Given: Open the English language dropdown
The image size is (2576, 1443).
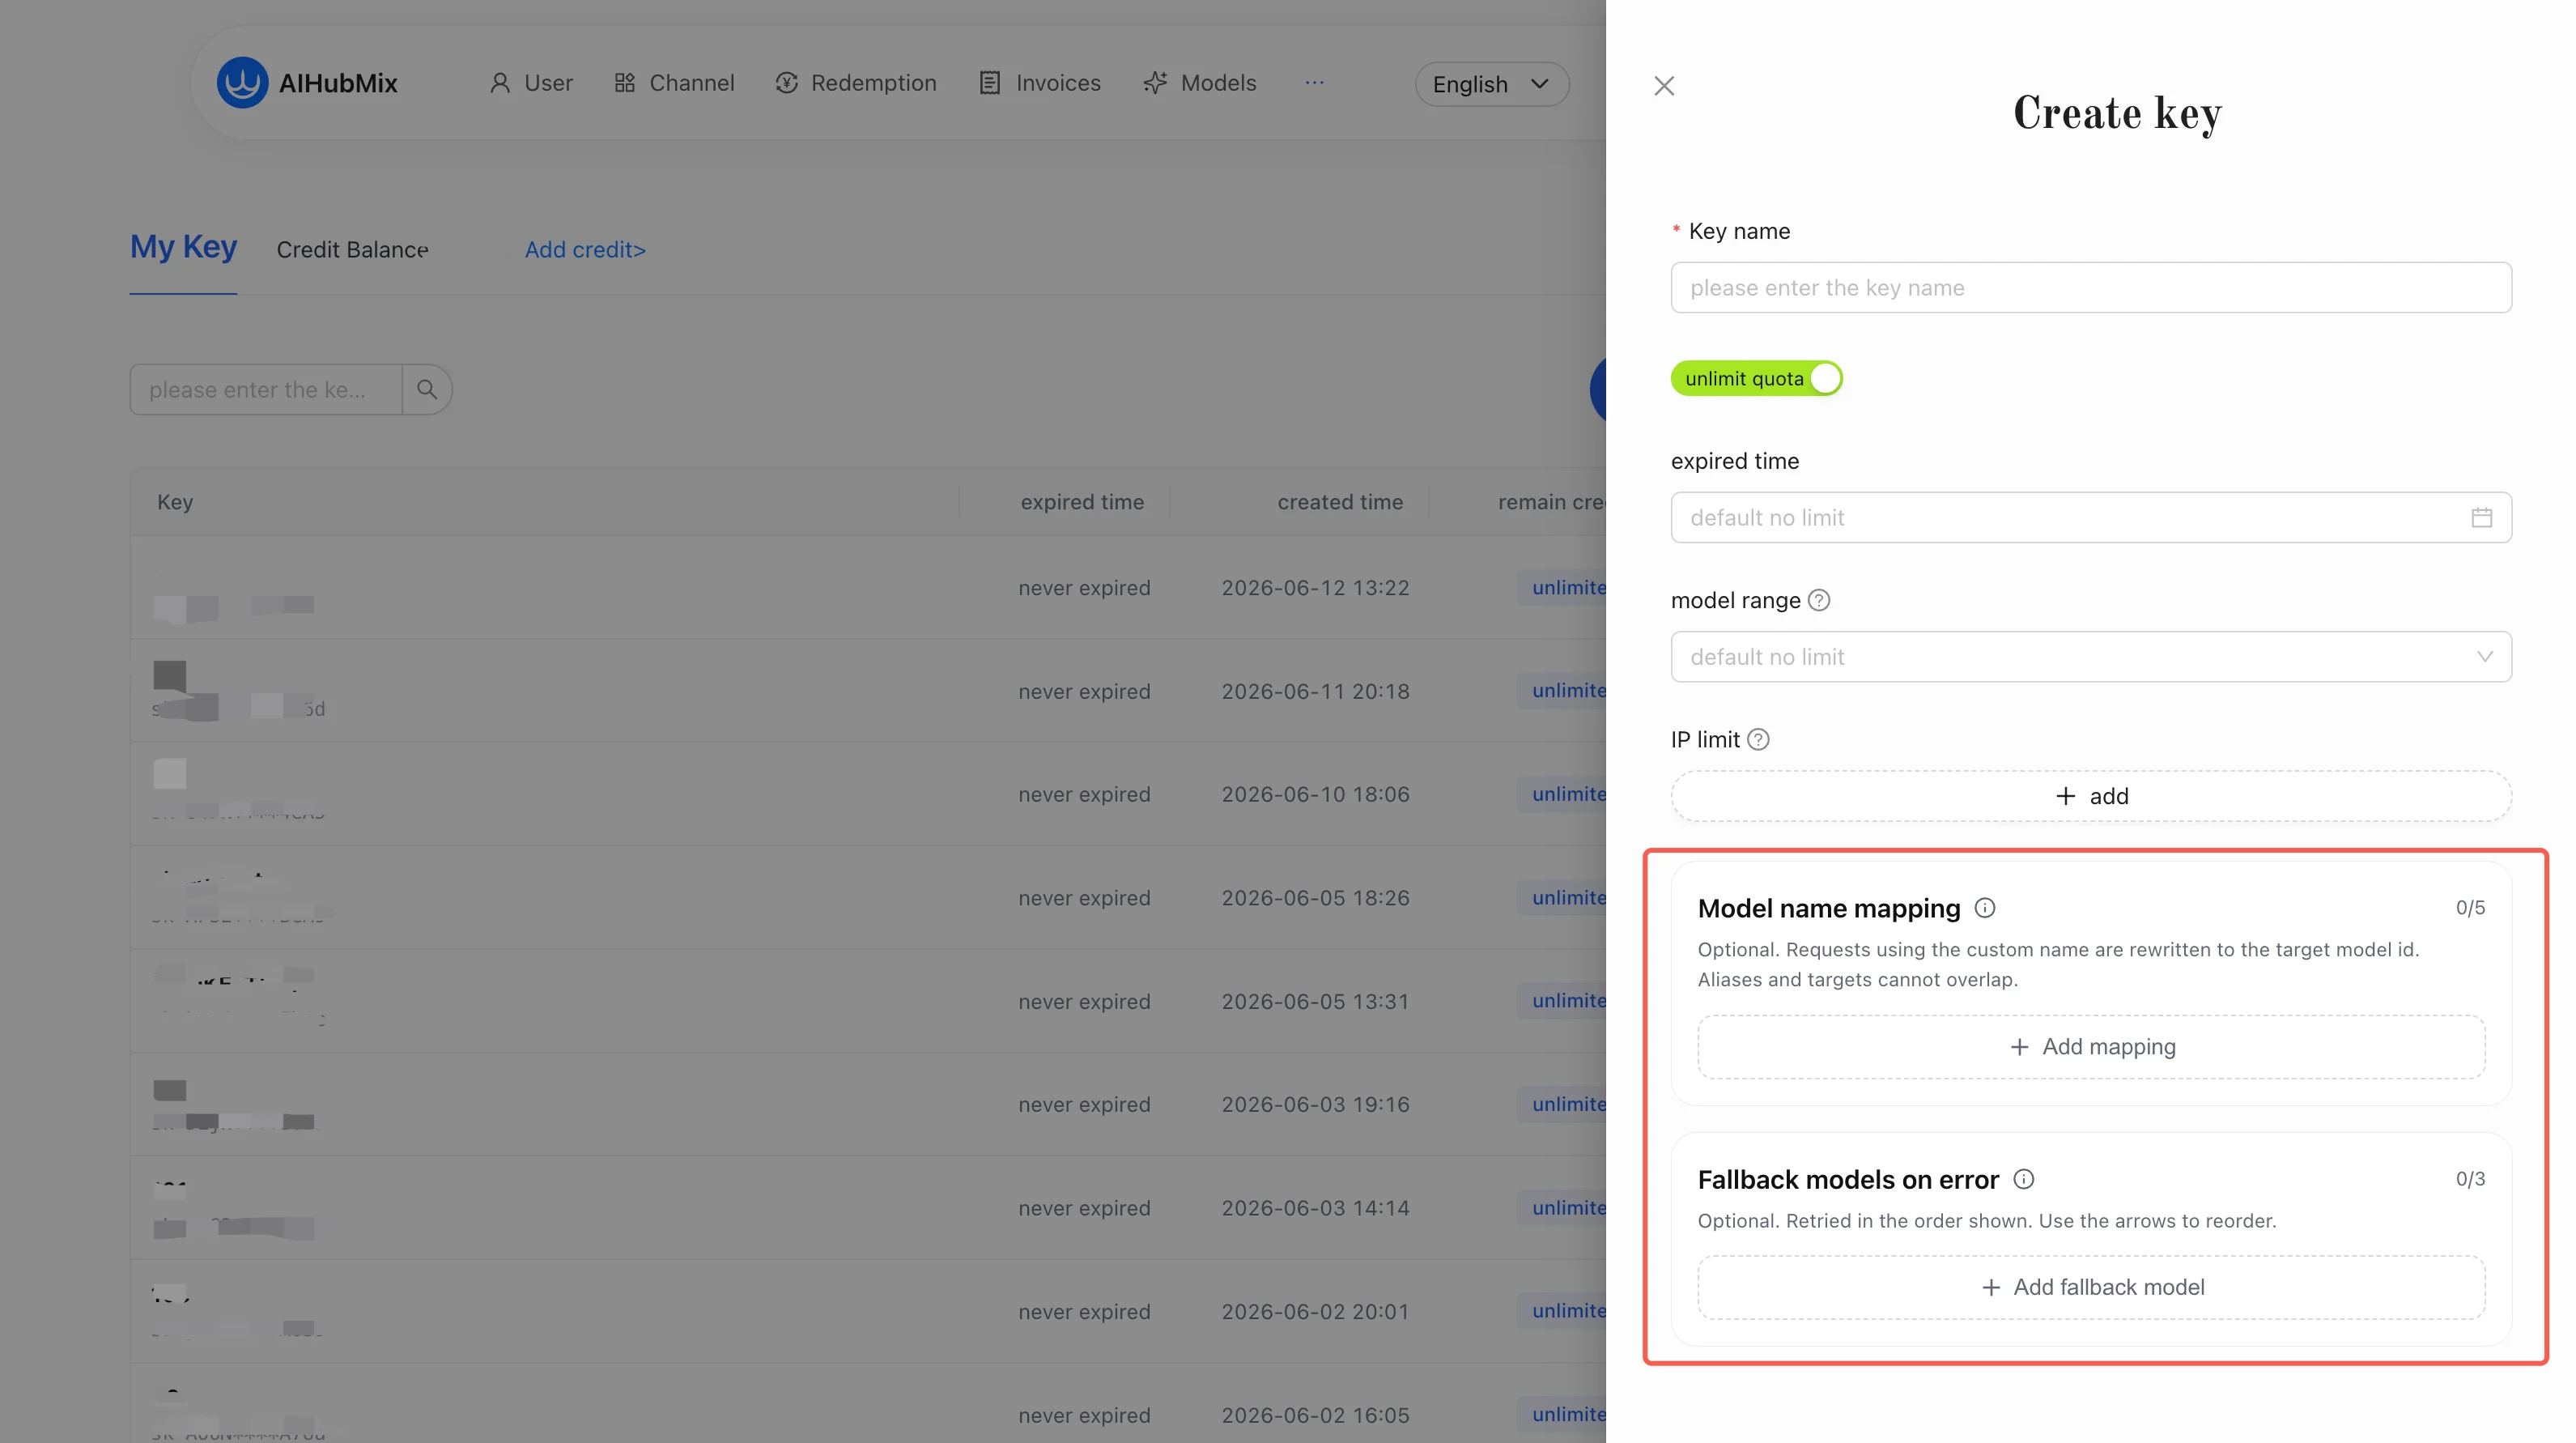Looking at the screenshot, I should click(x=1491, y=84).
